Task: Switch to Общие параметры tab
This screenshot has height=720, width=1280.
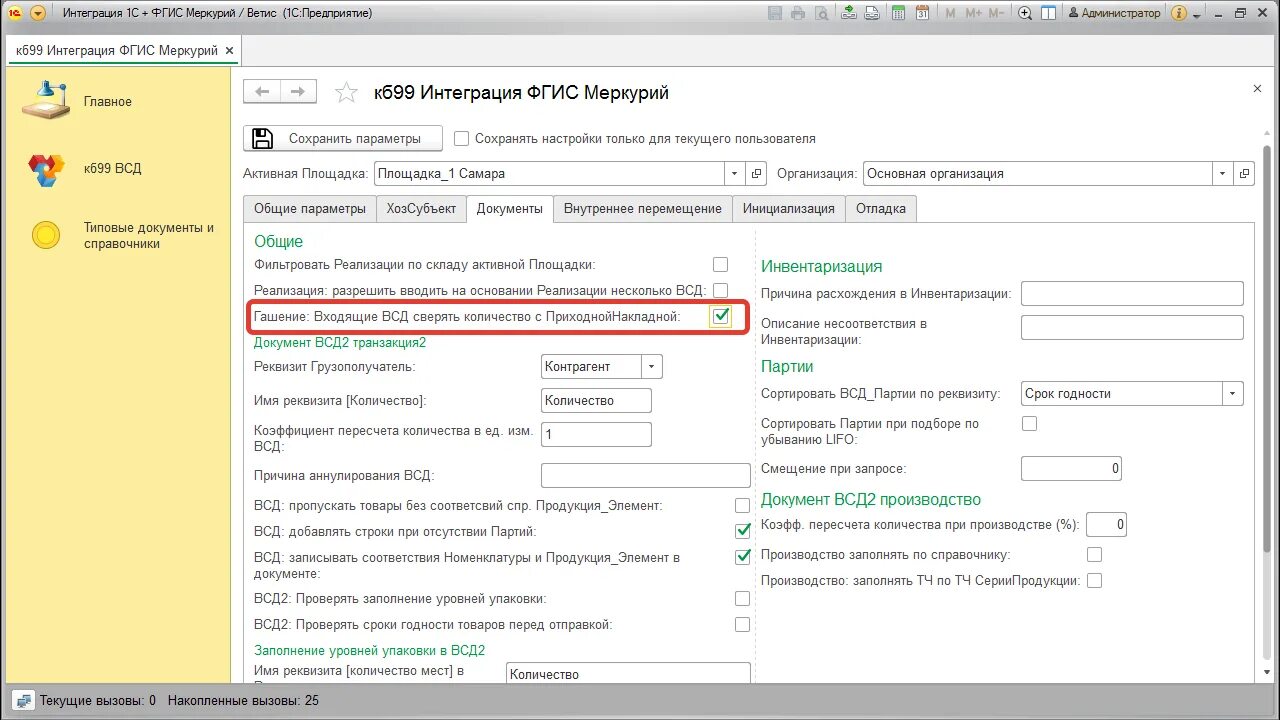Action: click(309, 209)
